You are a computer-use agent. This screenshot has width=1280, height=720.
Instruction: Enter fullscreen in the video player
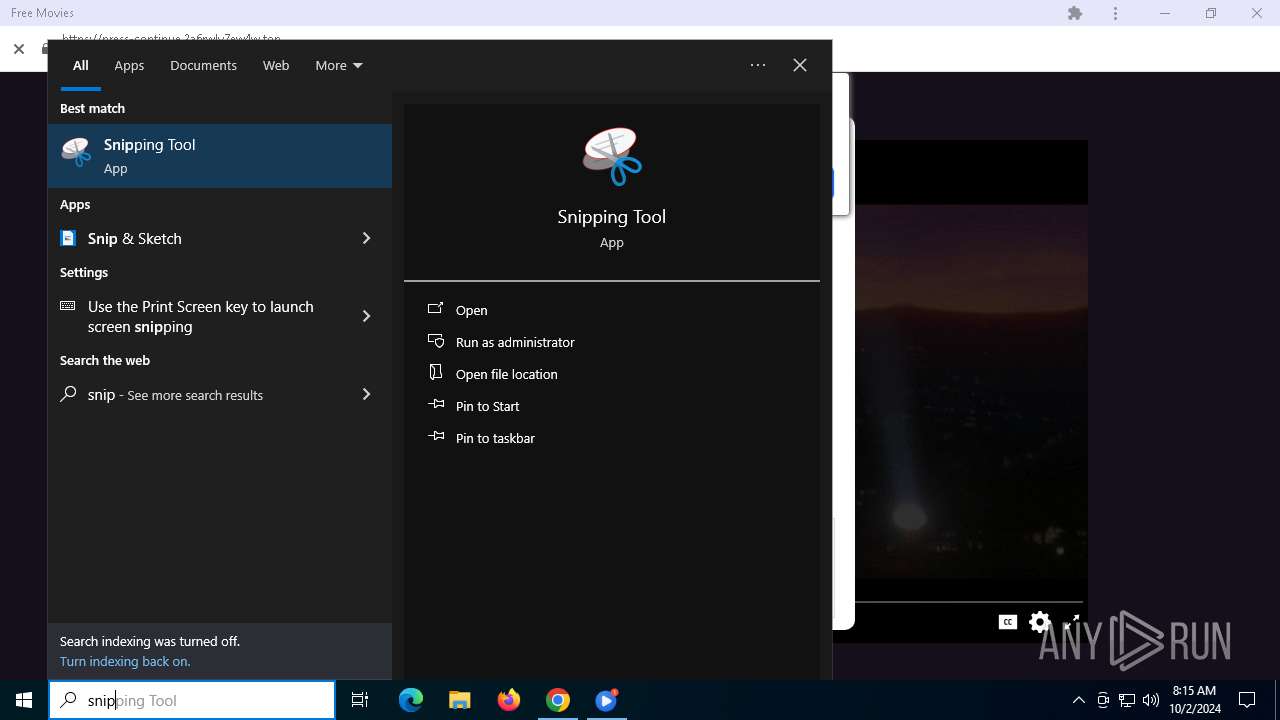pos(1072,622)
